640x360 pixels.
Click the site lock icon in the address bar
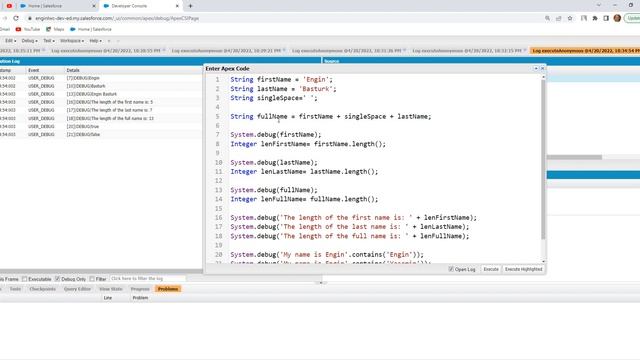coord(29,18)
